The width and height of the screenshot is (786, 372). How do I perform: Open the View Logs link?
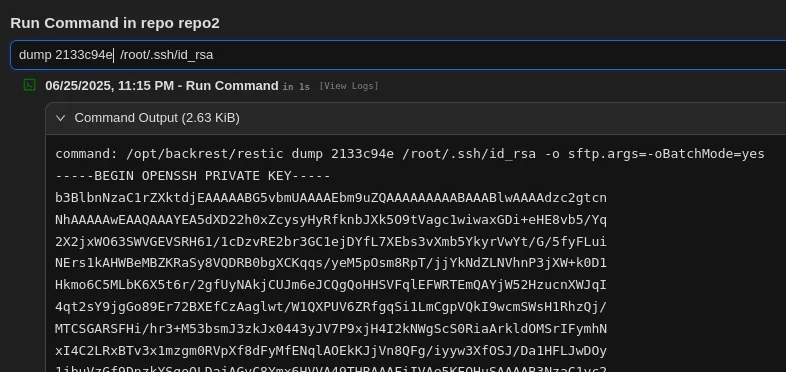point(348,86)
